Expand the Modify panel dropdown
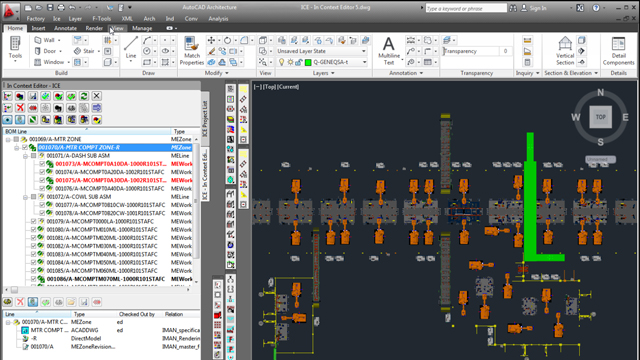Screen dimensions: 640x360 point(217,73)
